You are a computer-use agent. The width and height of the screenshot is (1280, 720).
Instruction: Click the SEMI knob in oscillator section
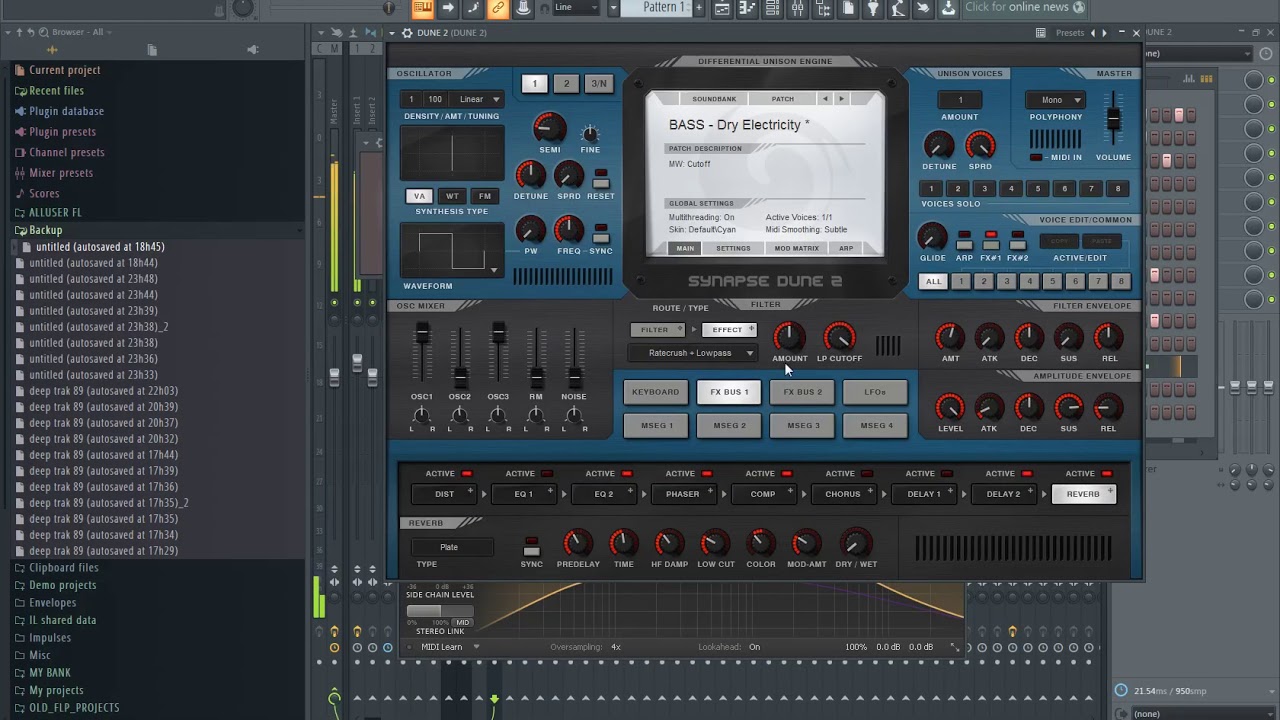point(549,128)
